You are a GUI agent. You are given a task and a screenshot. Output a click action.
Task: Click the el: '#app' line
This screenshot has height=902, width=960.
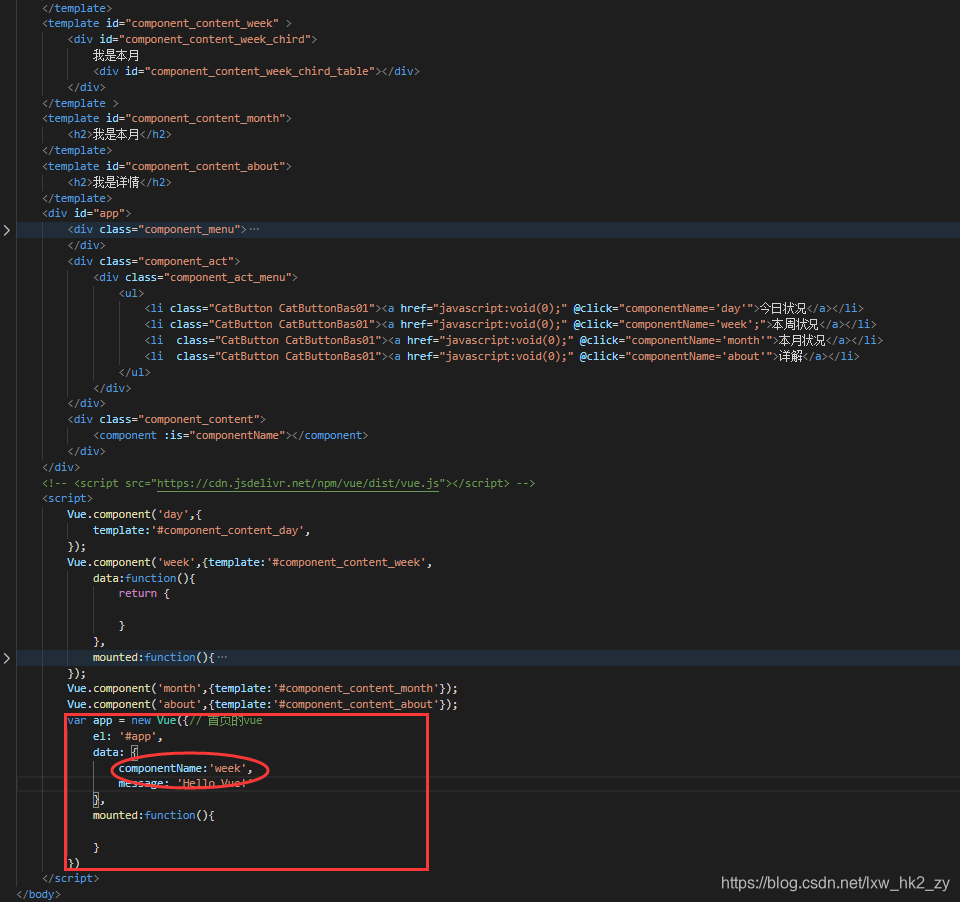(x=127, y=736)
